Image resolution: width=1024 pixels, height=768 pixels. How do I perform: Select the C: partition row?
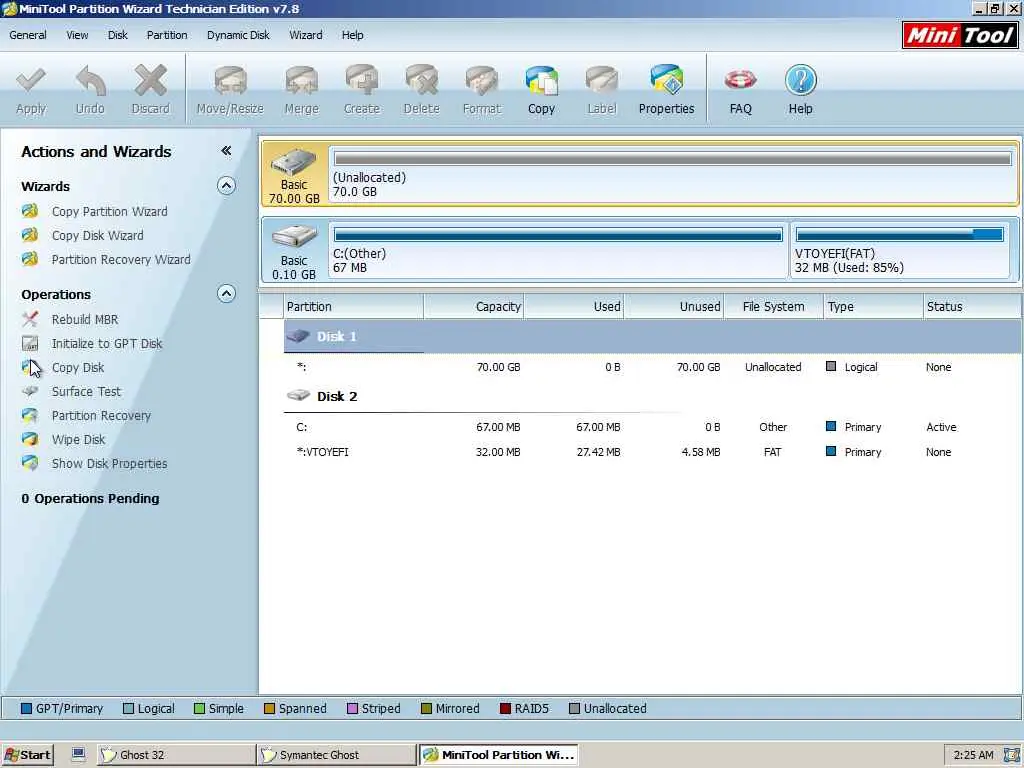click(x=652, y=427)
